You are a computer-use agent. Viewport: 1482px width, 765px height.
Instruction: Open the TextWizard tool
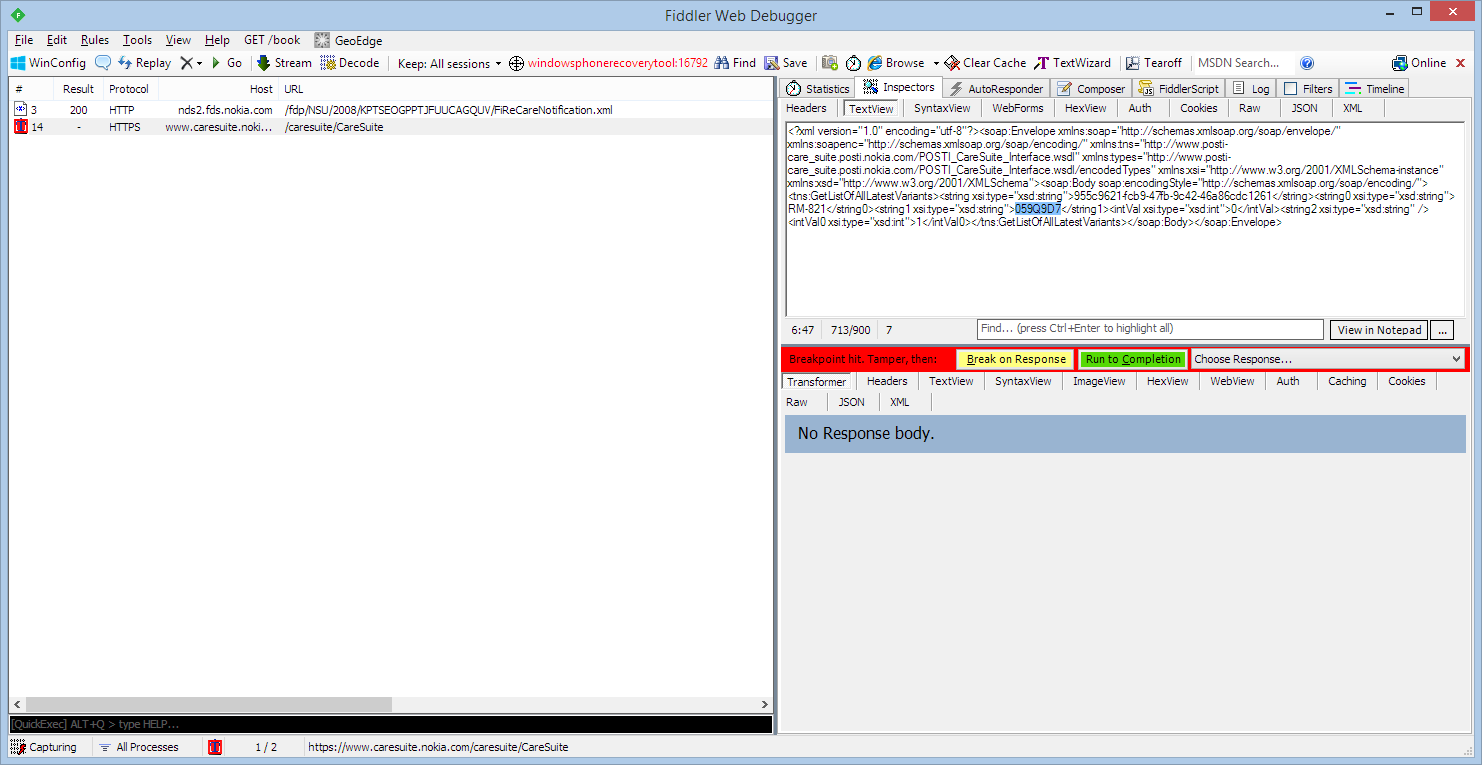click(x=1072, y=63)
